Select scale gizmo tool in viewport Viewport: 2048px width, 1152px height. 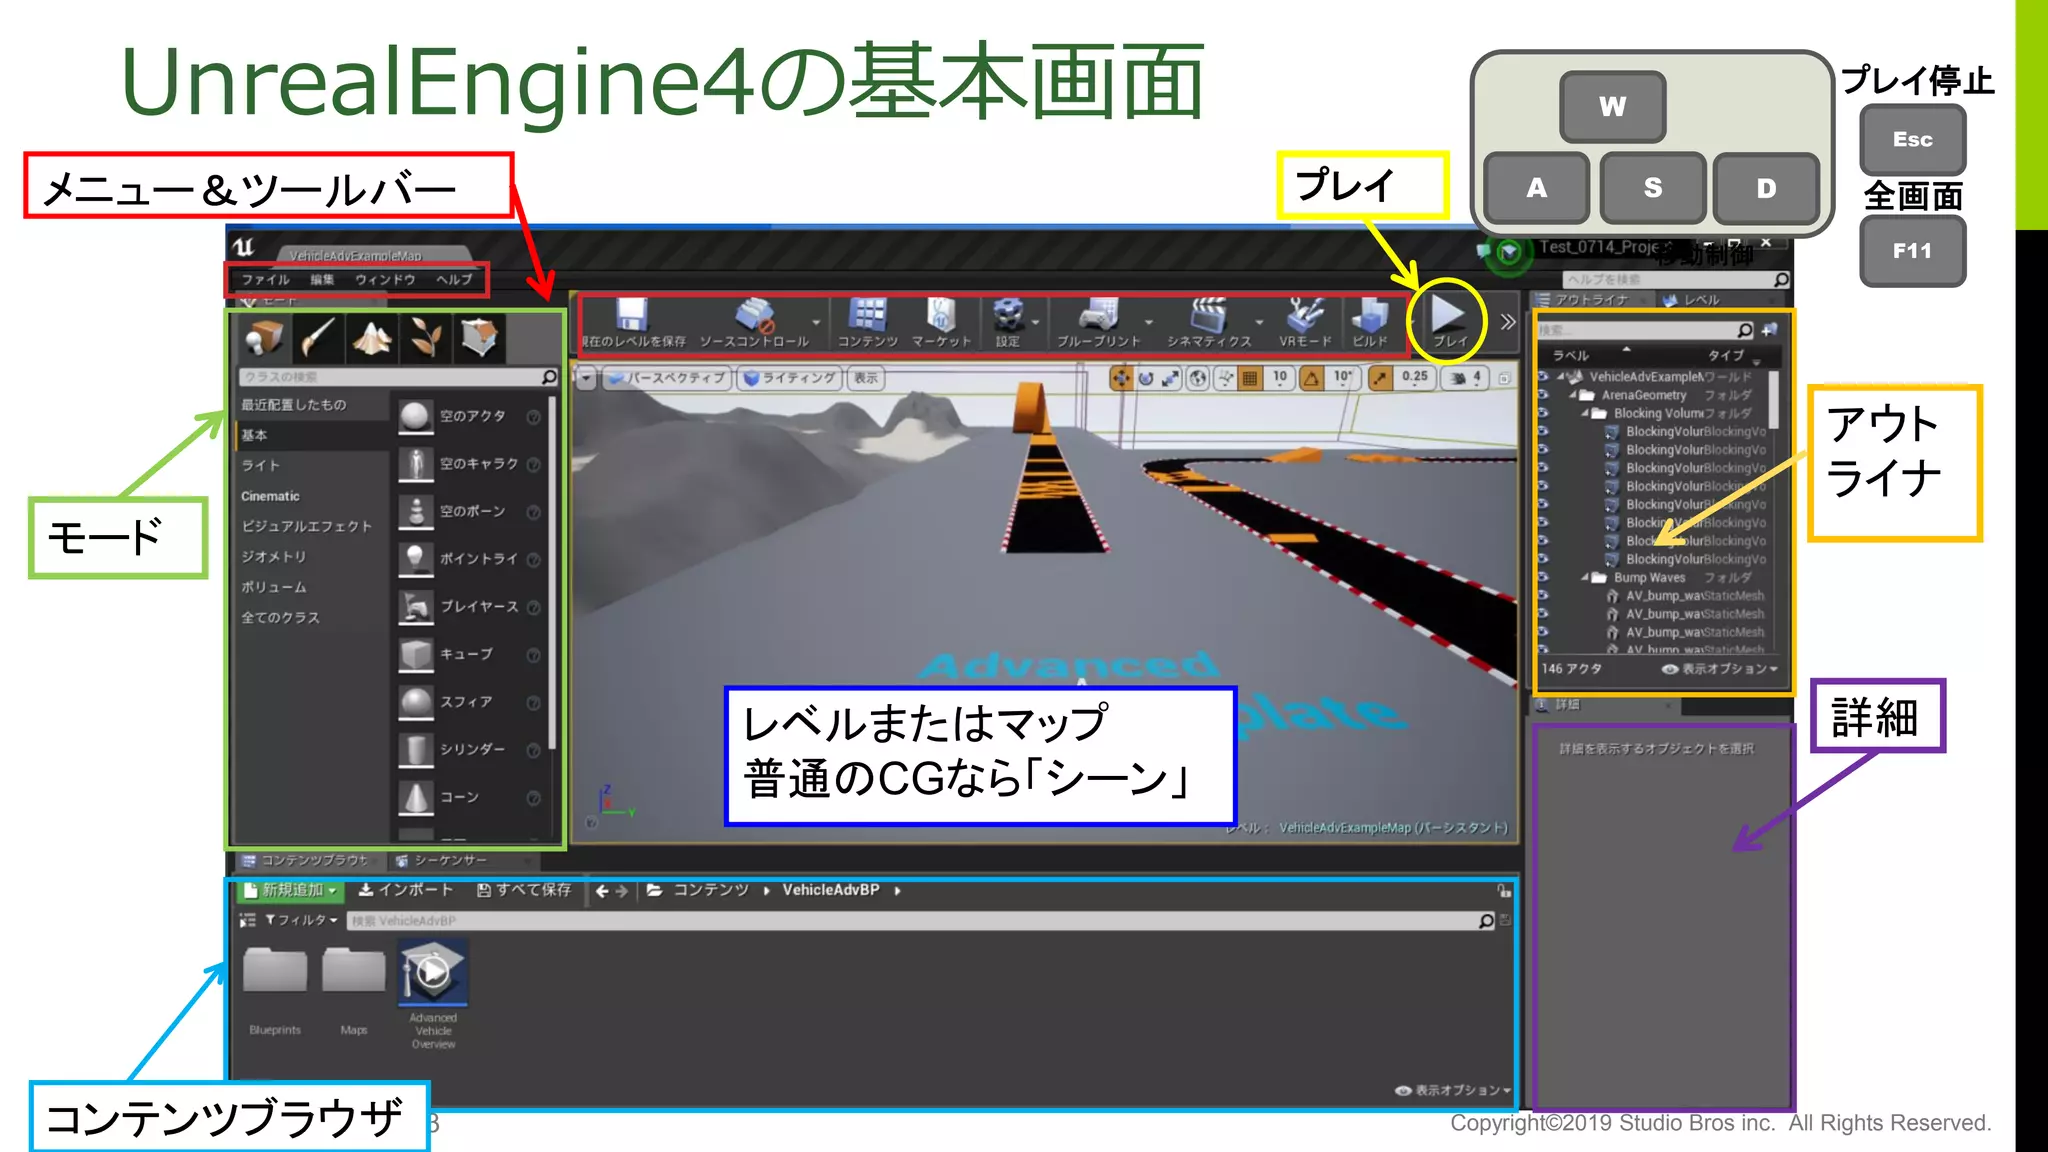coord(1170,378)
